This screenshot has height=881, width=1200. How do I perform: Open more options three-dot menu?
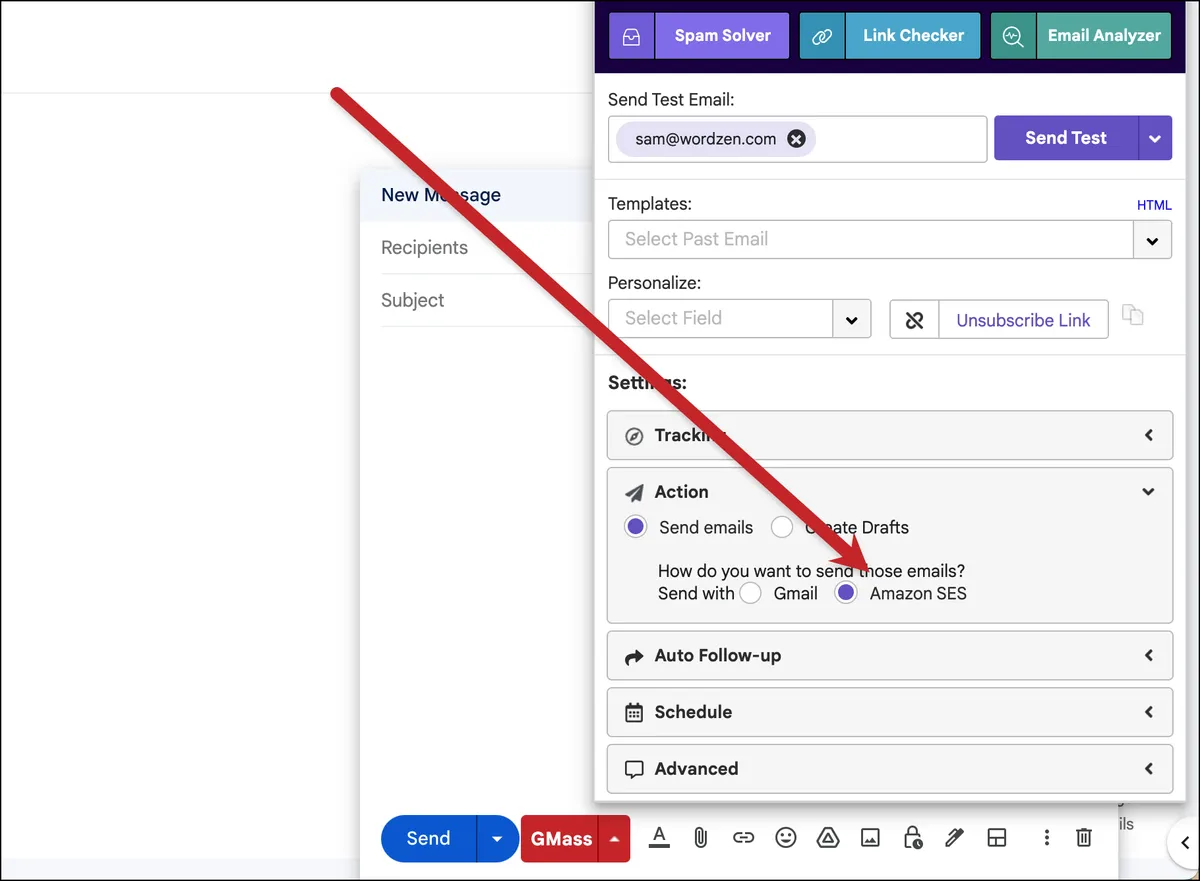[1046, 838]
